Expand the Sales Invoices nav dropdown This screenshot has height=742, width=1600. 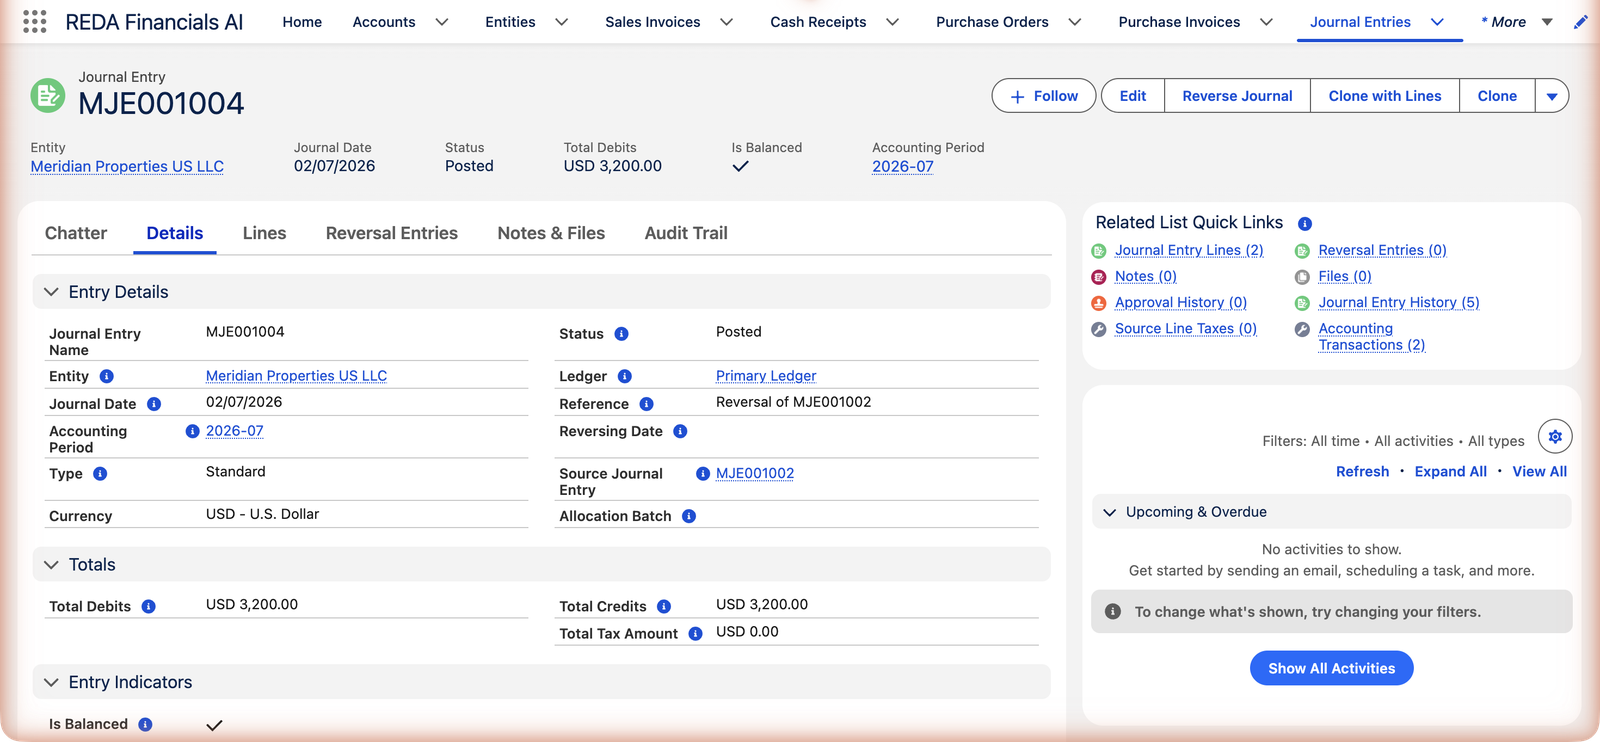(727, 22)
